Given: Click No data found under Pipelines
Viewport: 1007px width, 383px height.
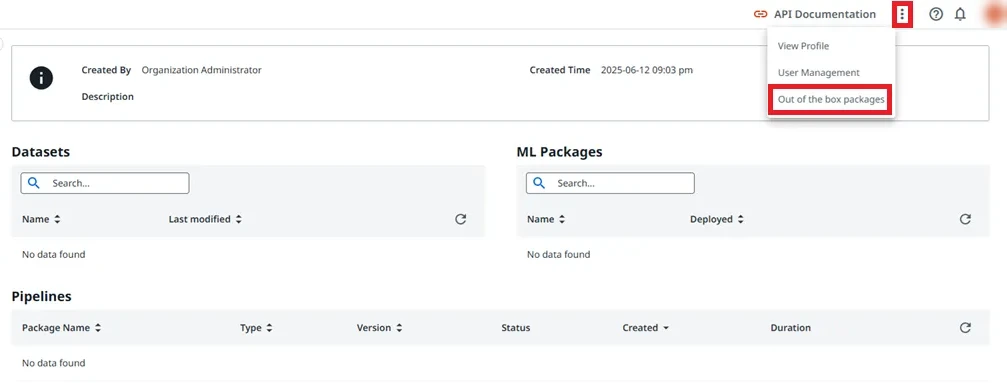Looking at the screenshot, I should click(x=53, y=363).
